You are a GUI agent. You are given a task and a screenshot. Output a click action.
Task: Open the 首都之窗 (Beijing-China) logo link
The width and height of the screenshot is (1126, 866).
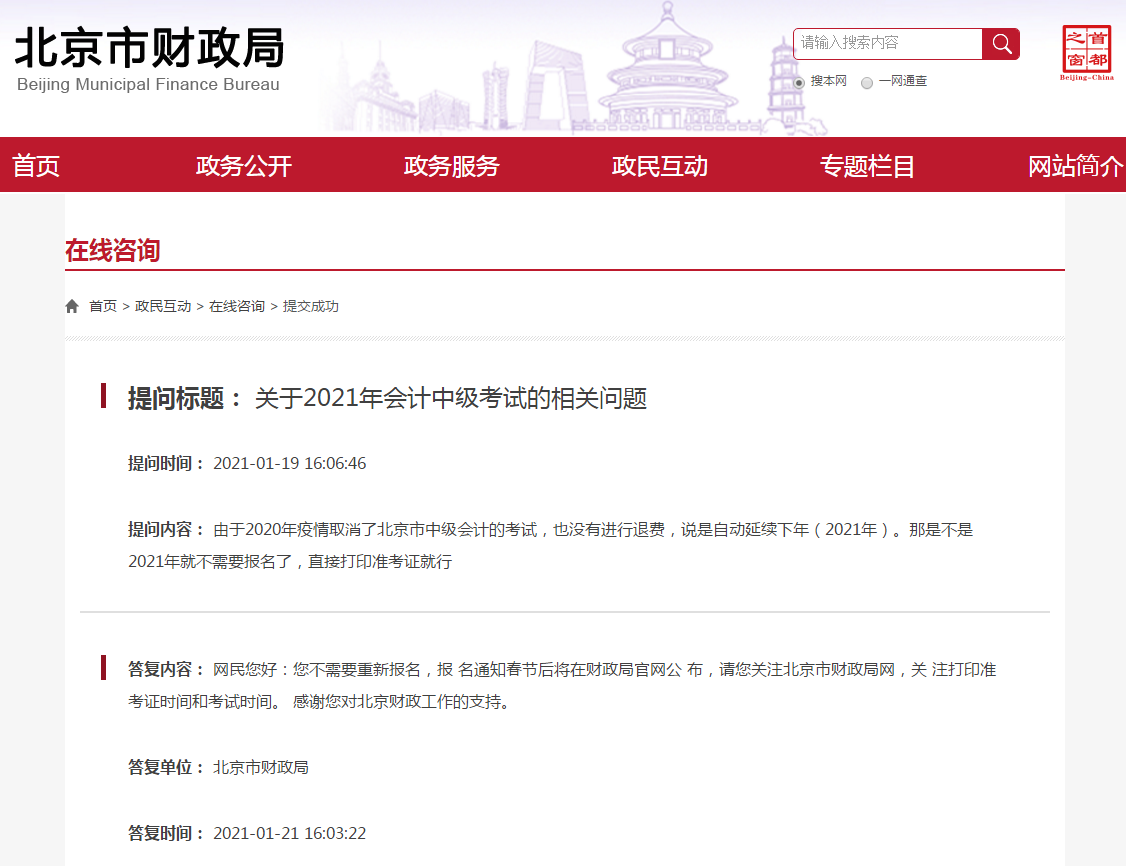coord(1087,47)
